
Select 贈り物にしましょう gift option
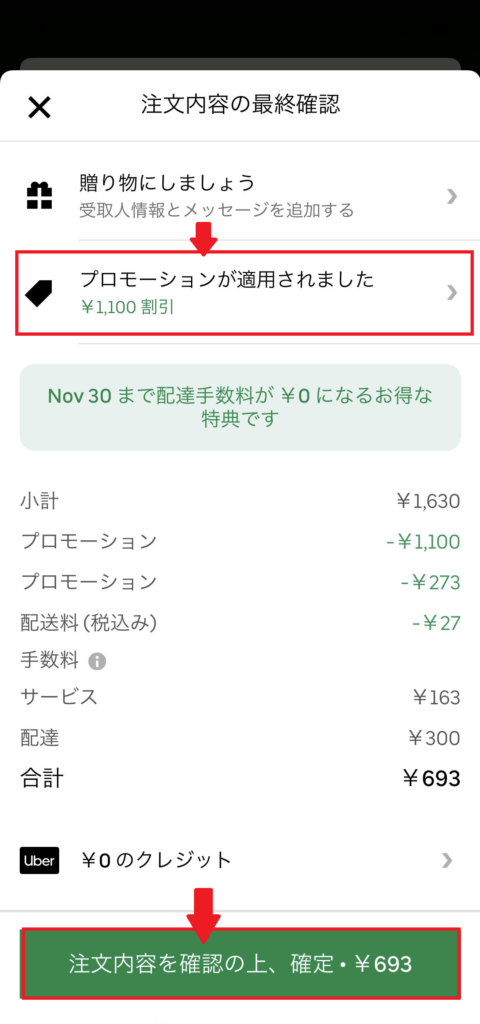click(240, 196)
